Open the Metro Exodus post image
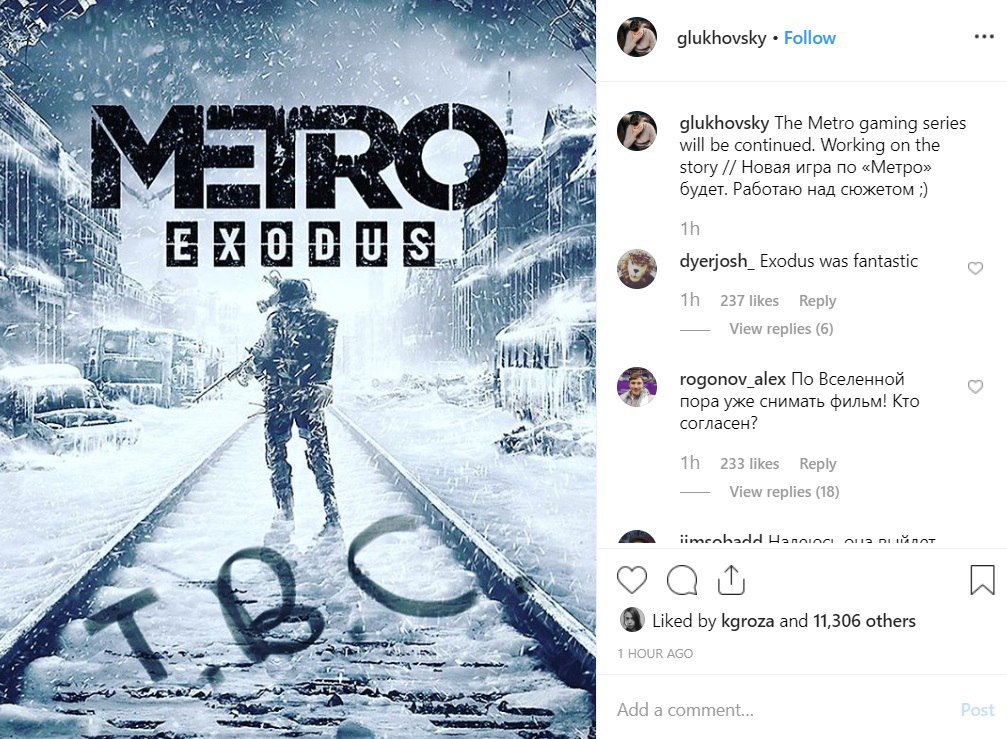The image size is (1007, 739). (298, 369)
